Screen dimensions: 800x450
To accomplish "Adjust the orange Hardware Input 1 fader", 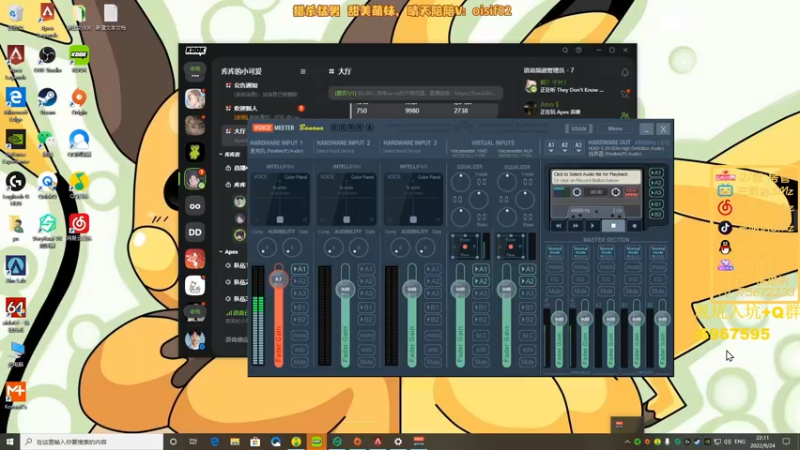I will (279, 279).
